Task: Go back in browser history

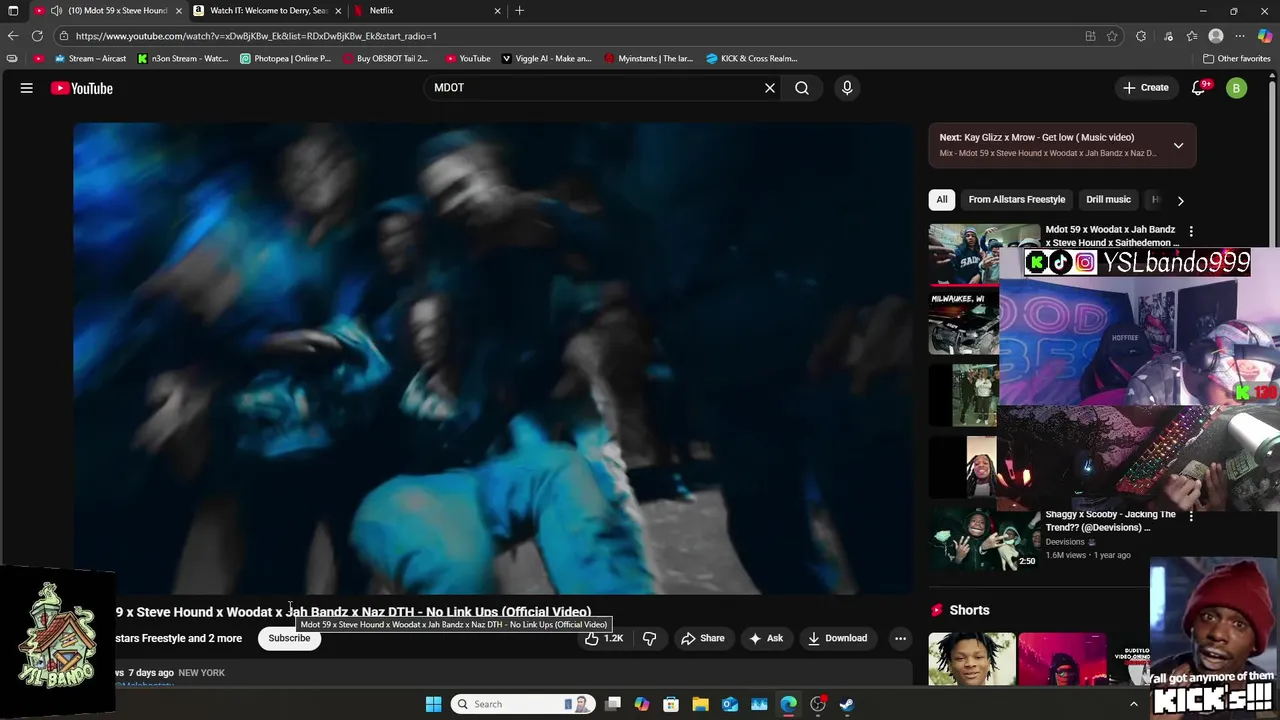Action: tap(13, 36)
